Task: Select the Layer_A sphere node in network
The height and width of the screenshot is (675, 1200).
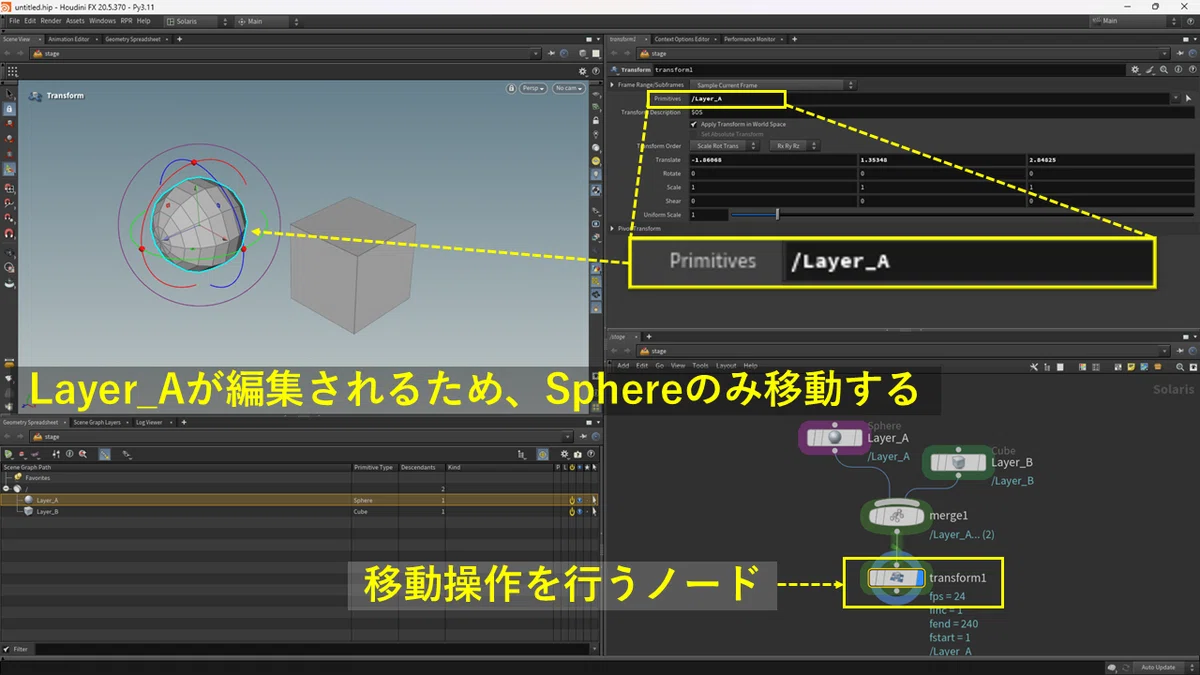Action: (834, 438)
